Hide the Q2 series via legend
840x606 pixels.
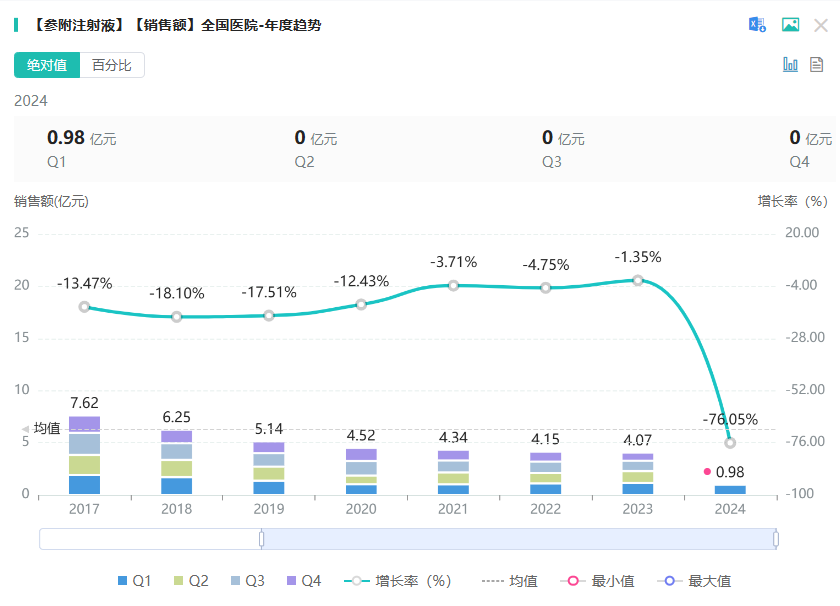(x=191, y=581)
